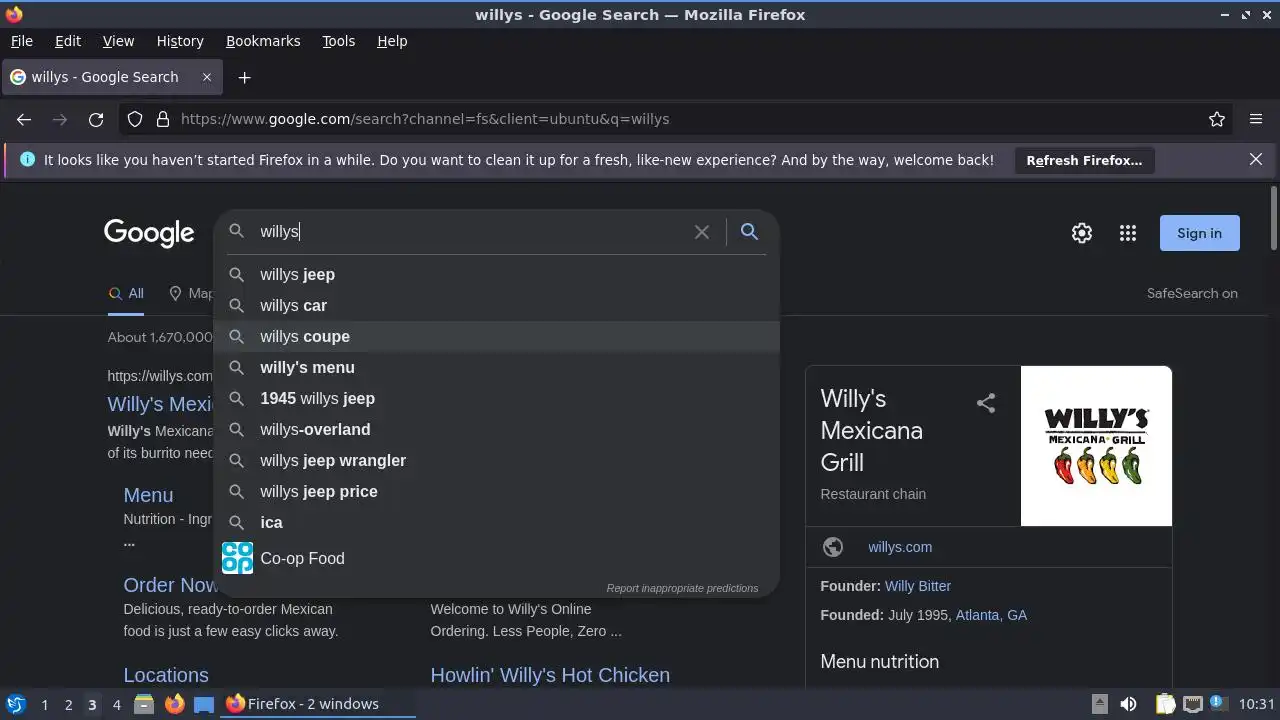Image resolution: width=1280 pixels, height=720 pixels.
Task: Open the History menu
Action: coord(180,41)
